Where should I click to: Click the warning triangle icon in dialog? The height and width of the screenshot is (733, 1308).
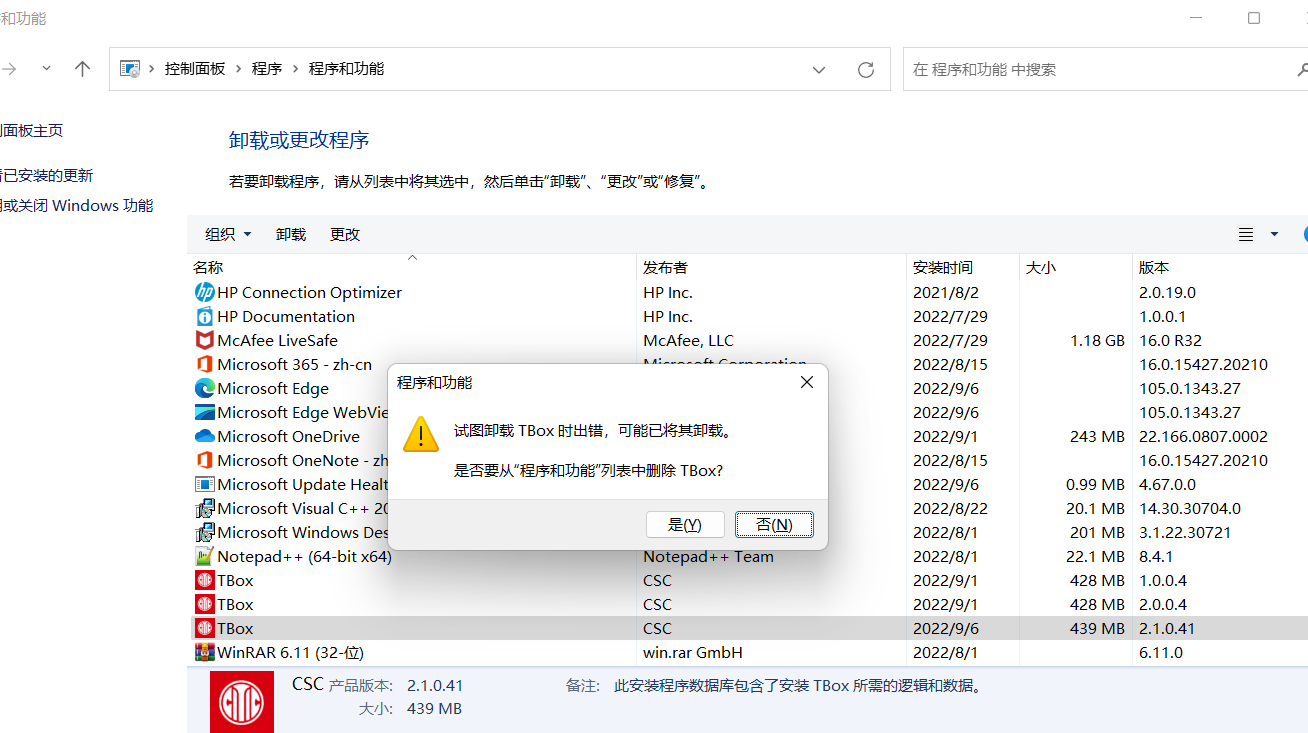click(x=421, y=435)
